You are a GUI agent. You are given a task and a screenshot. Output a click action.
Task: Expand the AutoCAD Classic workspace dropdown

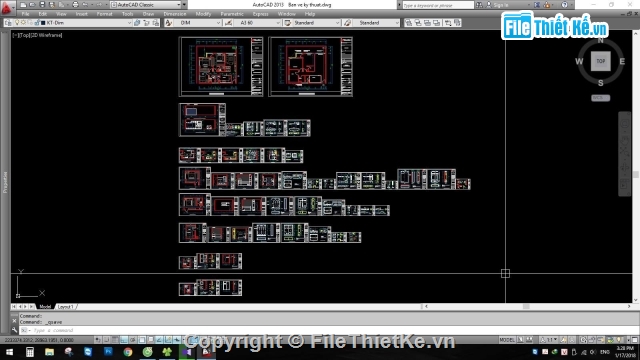coord(146,5)
